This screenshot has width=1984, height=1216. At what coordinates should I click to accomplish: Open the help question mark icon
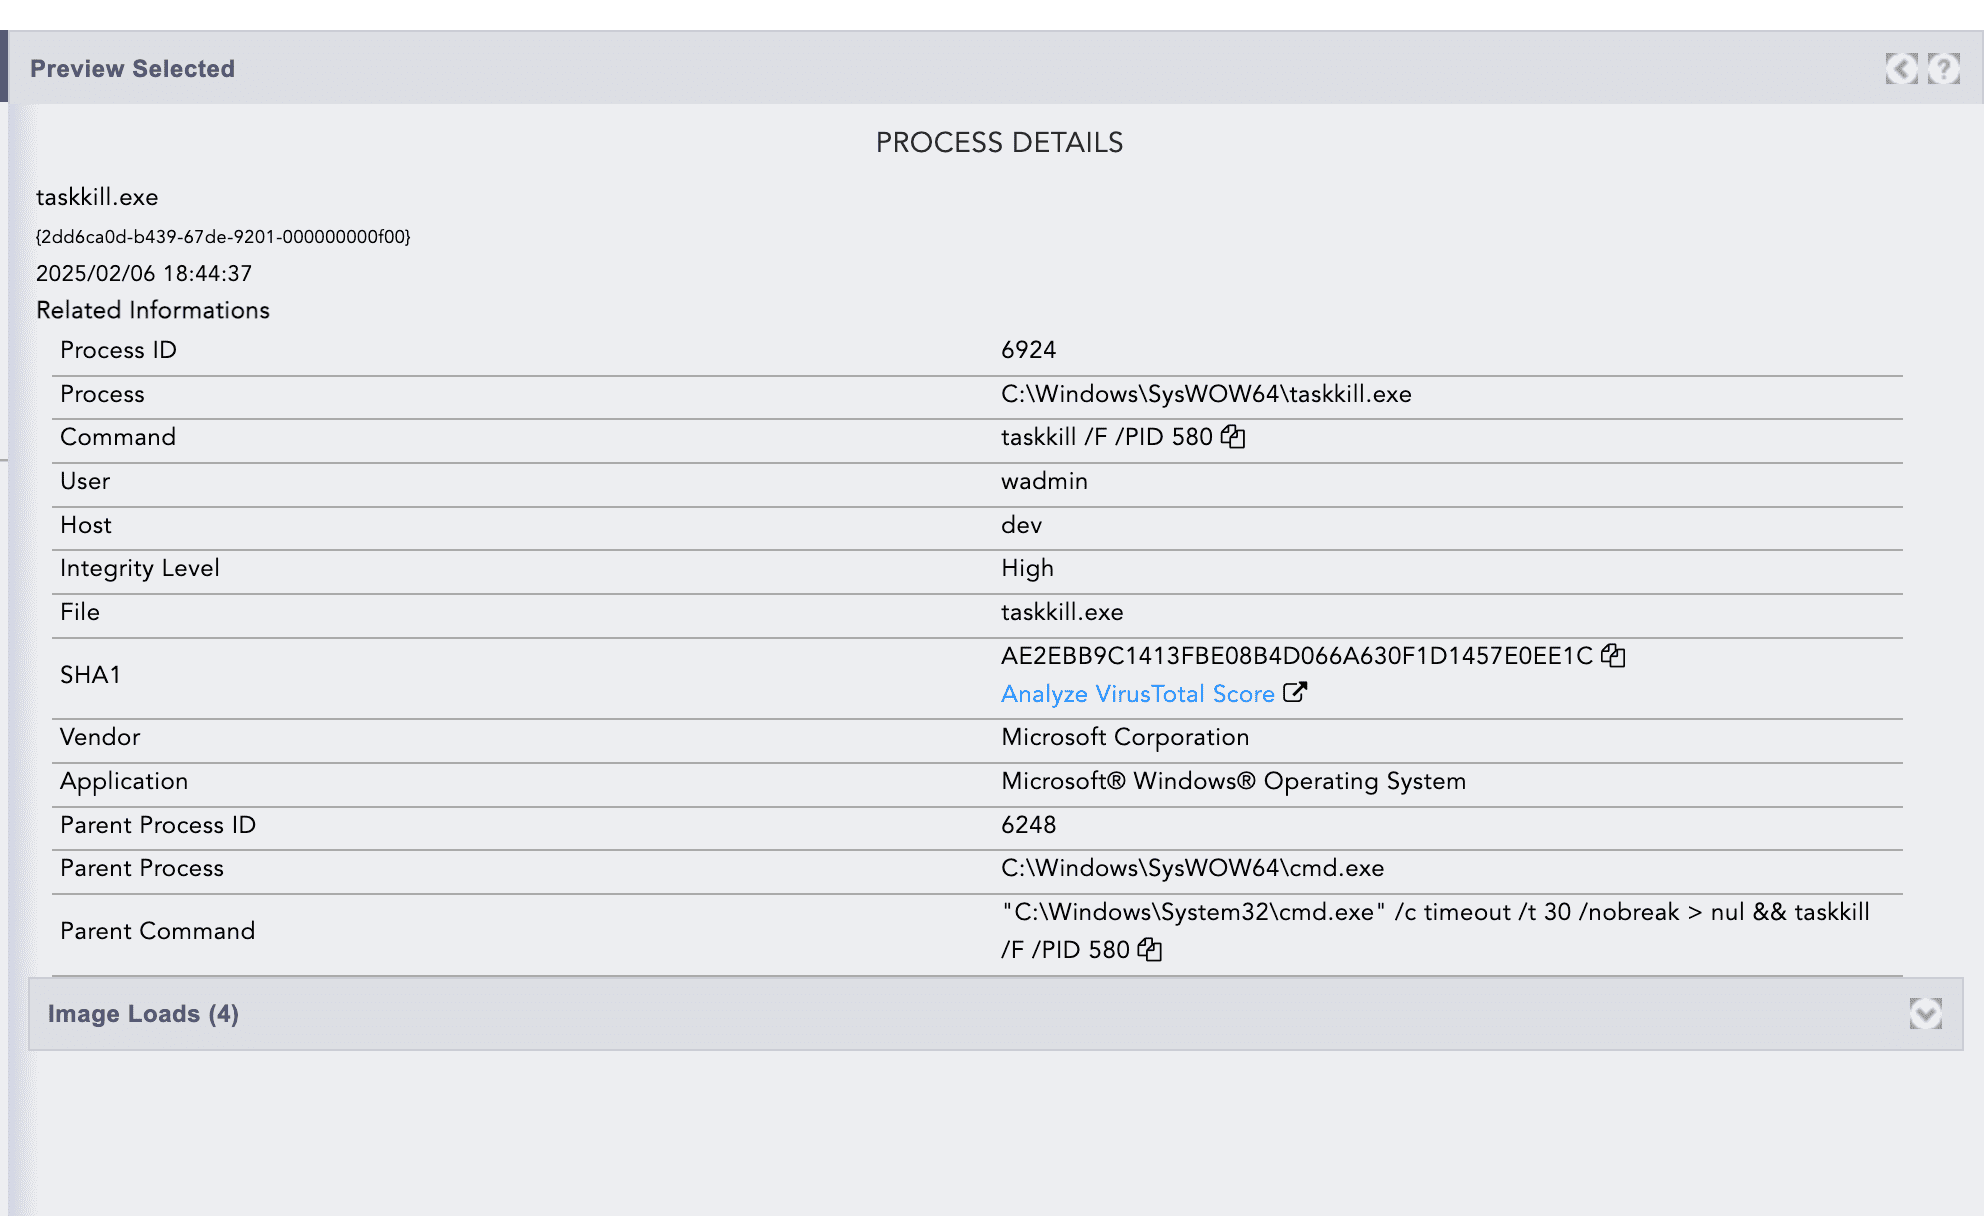(1943, 69)
